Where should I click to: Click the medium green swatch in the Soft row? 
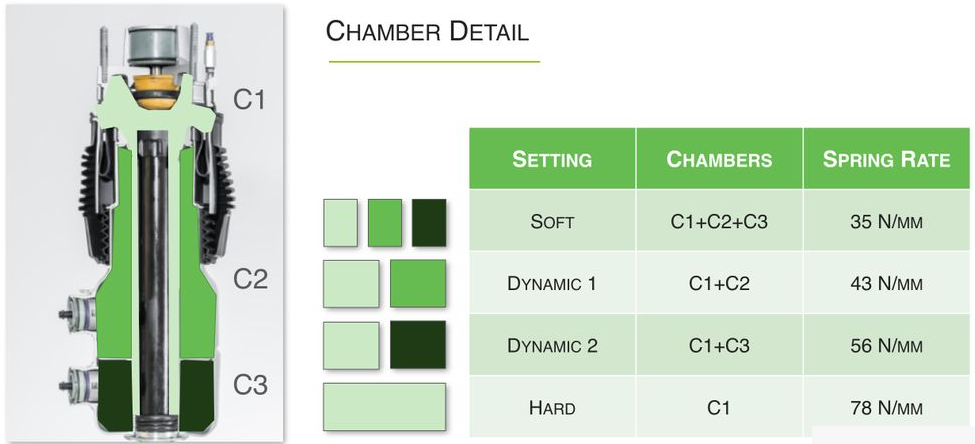(x=385, y=223)
